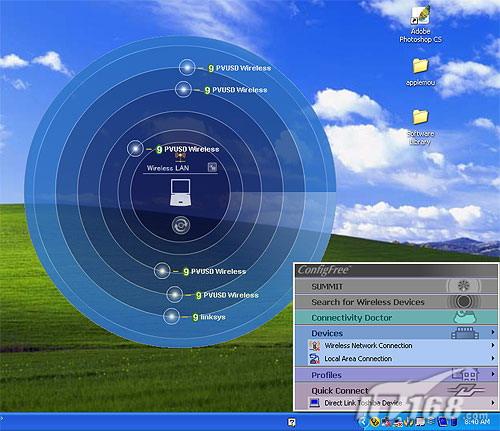Image resolution: width=500 pixels, height=431 pixels.
Task: Select the linksys access point node
Action: (172, 316)
